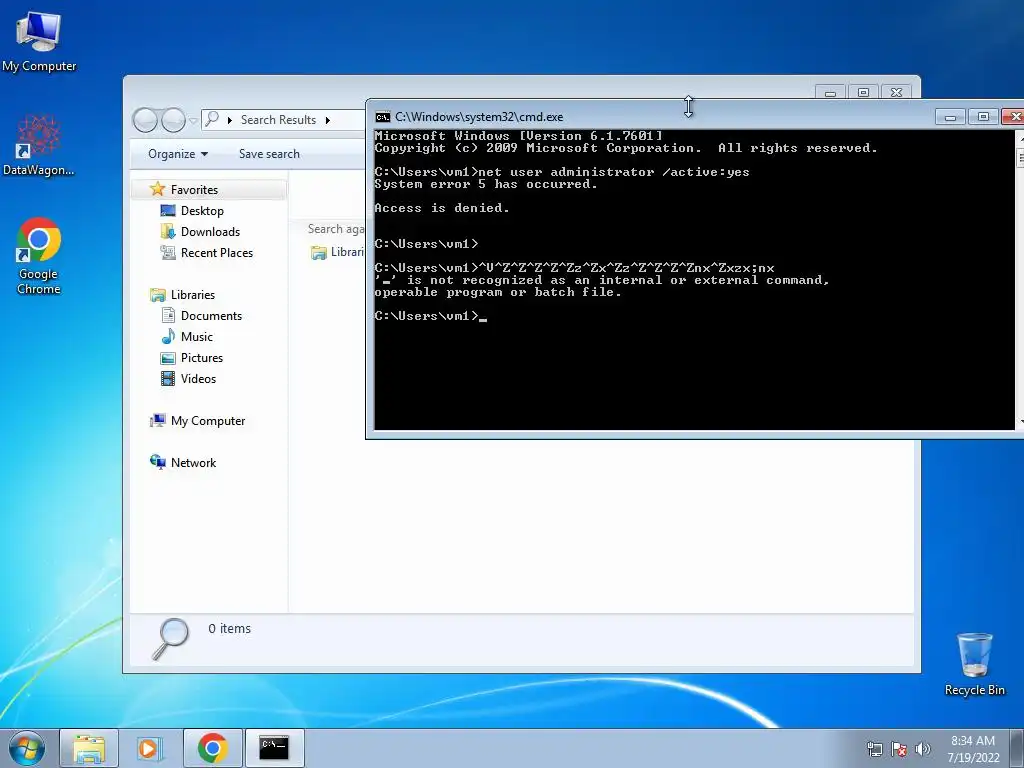
Task: Minimize the cmd.exe window
Action: coord(951,116)
